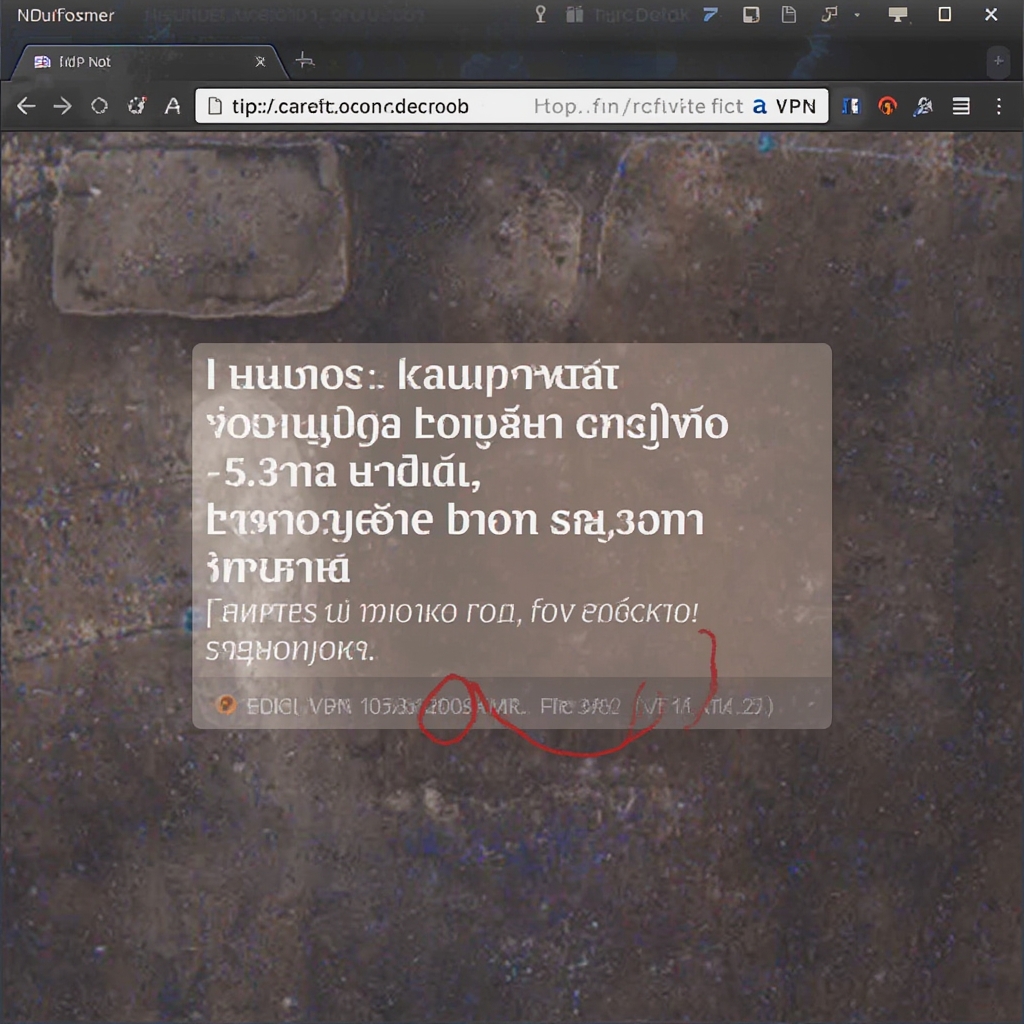This screenshot has height=1024, width=1024.
Task: Toggle the VPN badge in the address bar
Action: click(x=785, y=106)
